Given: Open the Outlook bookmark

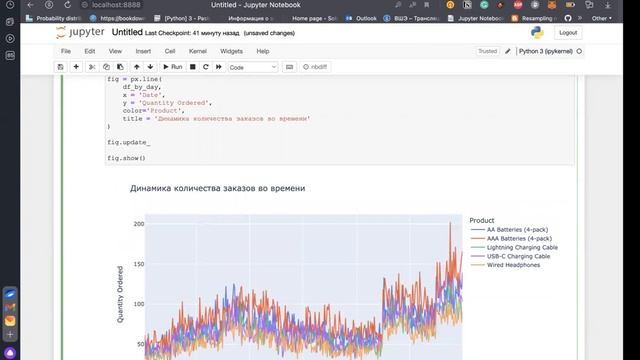Looking at the screenshot, I should 361,18.
